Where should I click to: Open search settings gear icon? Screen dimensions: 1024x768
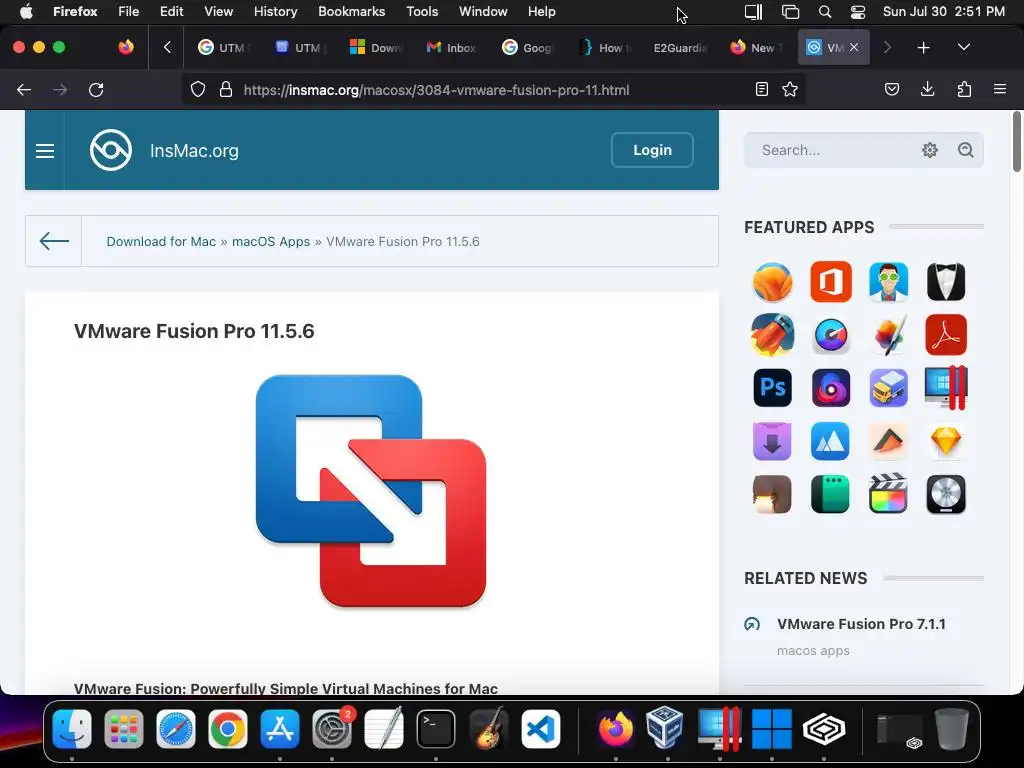[x=929, y=150]
